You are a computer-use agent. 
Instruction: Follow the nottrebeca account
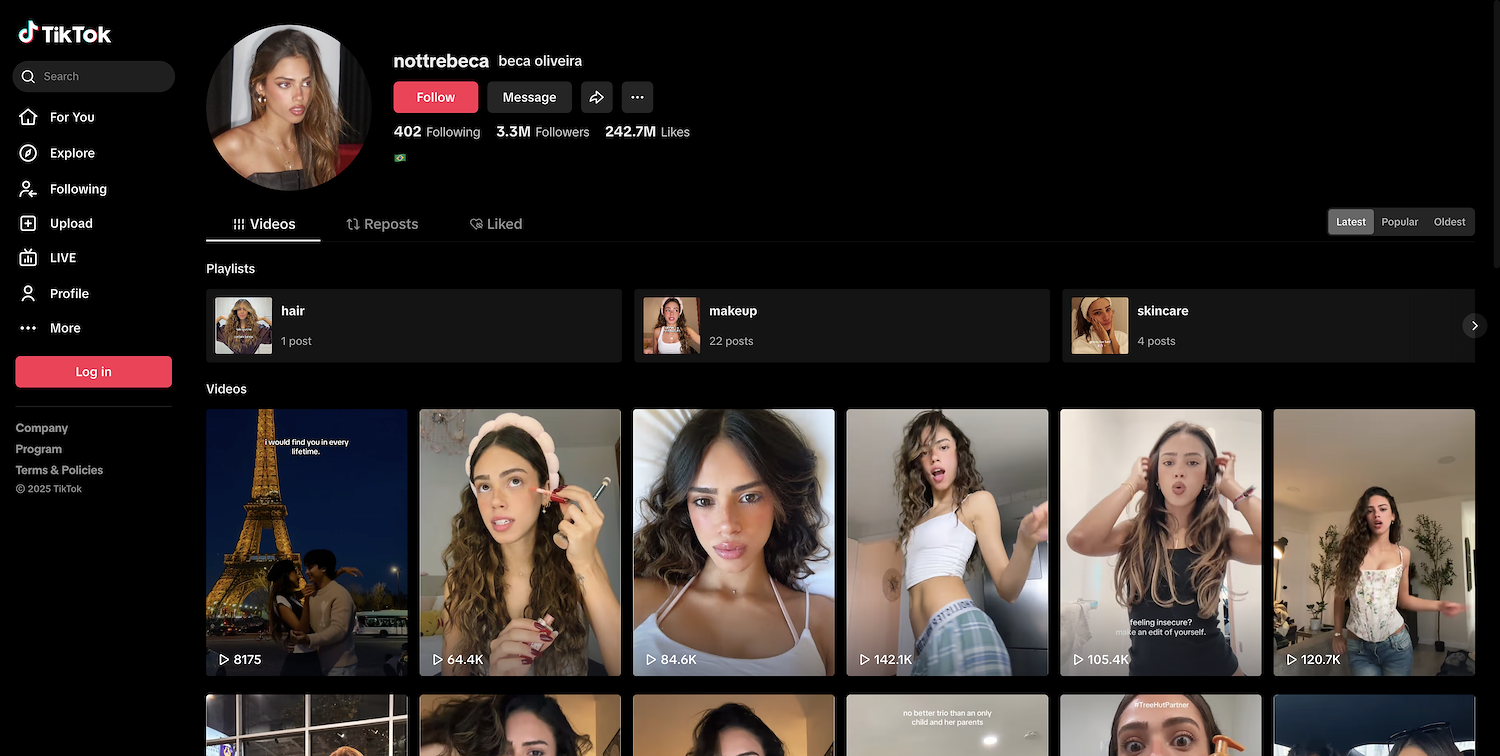click(435, 97)
